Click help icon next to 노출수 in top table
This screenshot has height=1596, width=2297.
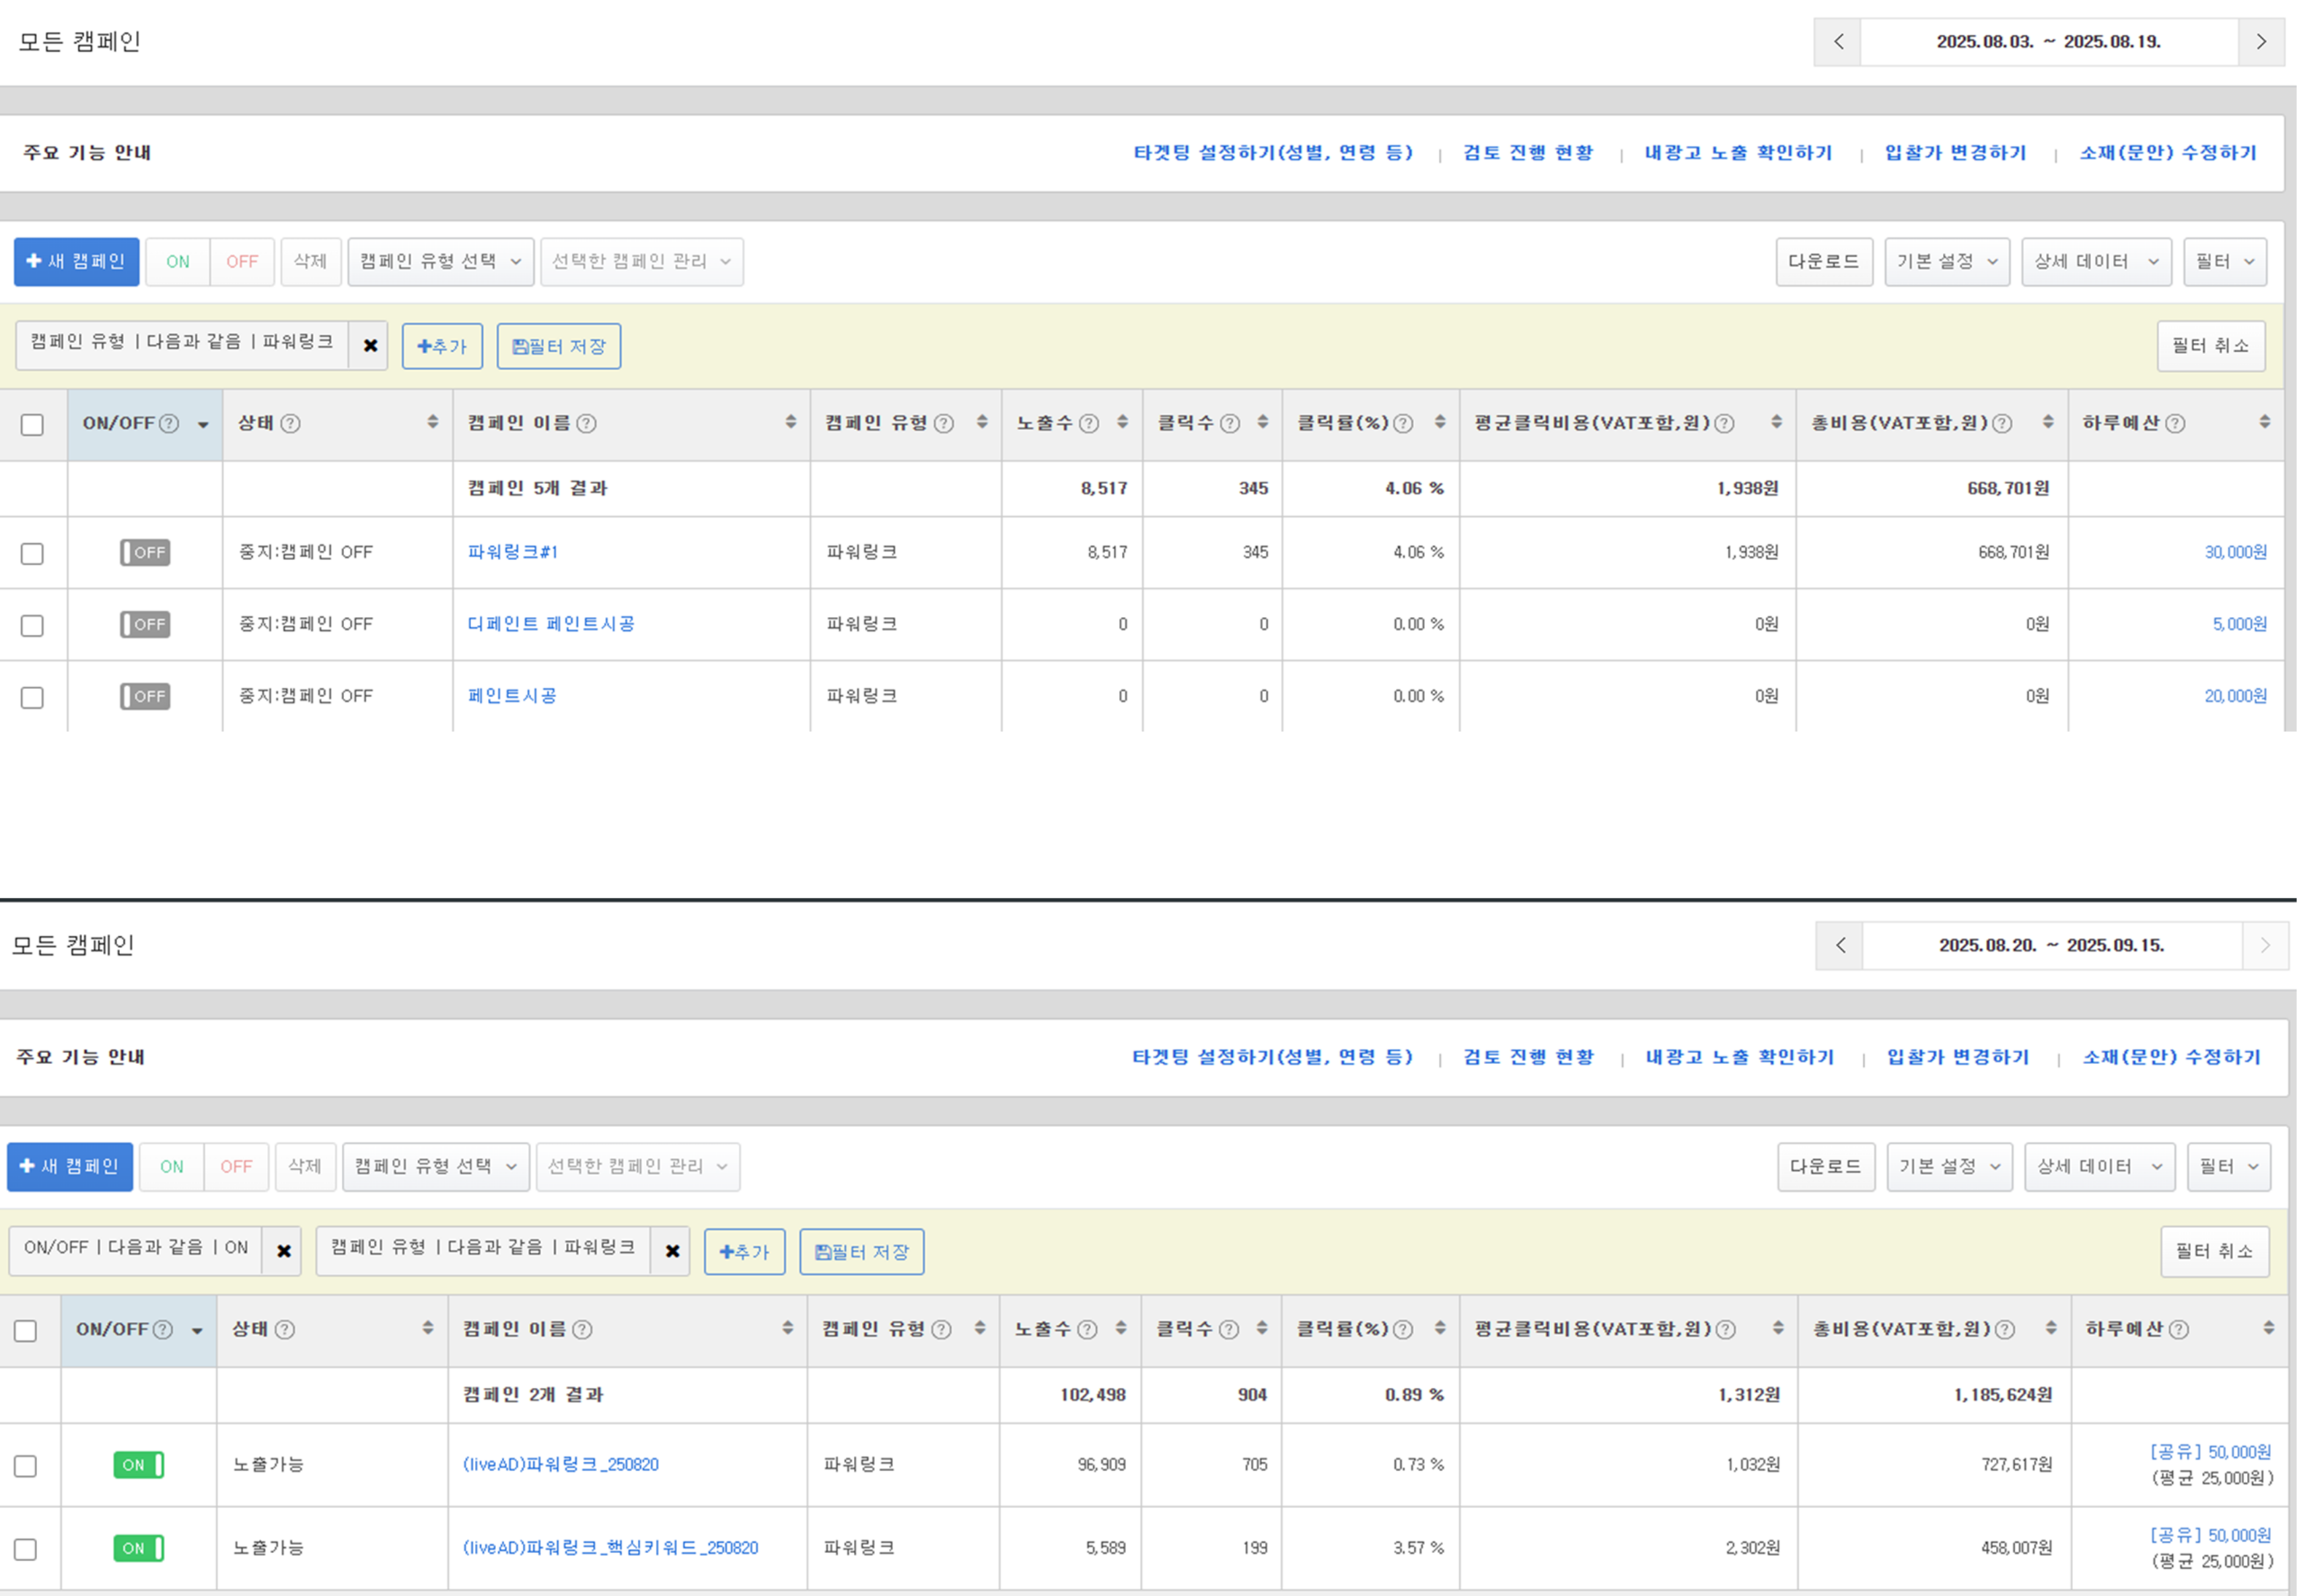(1089, 424)
